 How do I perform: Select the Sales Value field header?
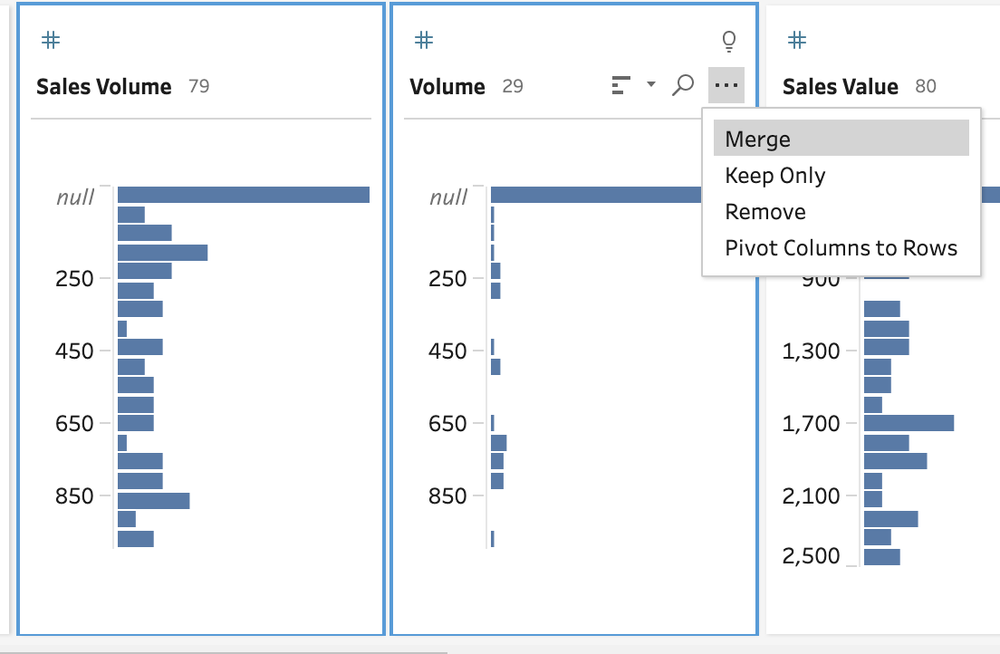tap(840, 86)
